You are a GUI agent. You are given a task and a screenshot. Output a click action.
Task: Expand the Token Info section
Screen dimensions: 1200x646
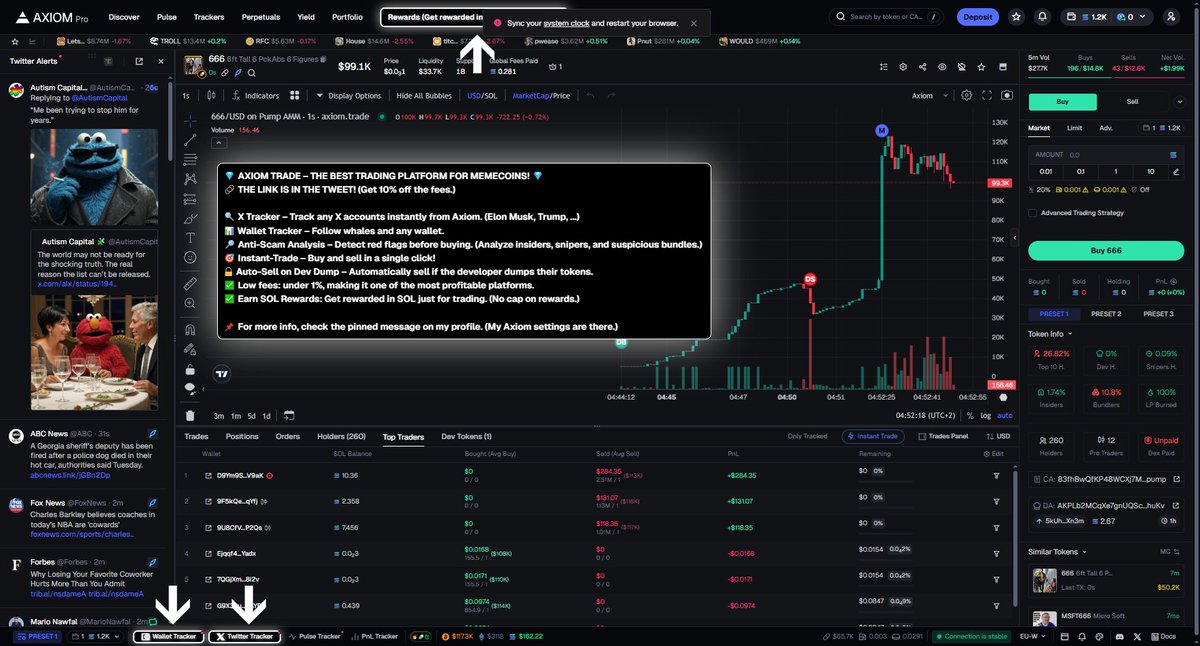[1052, 334]
